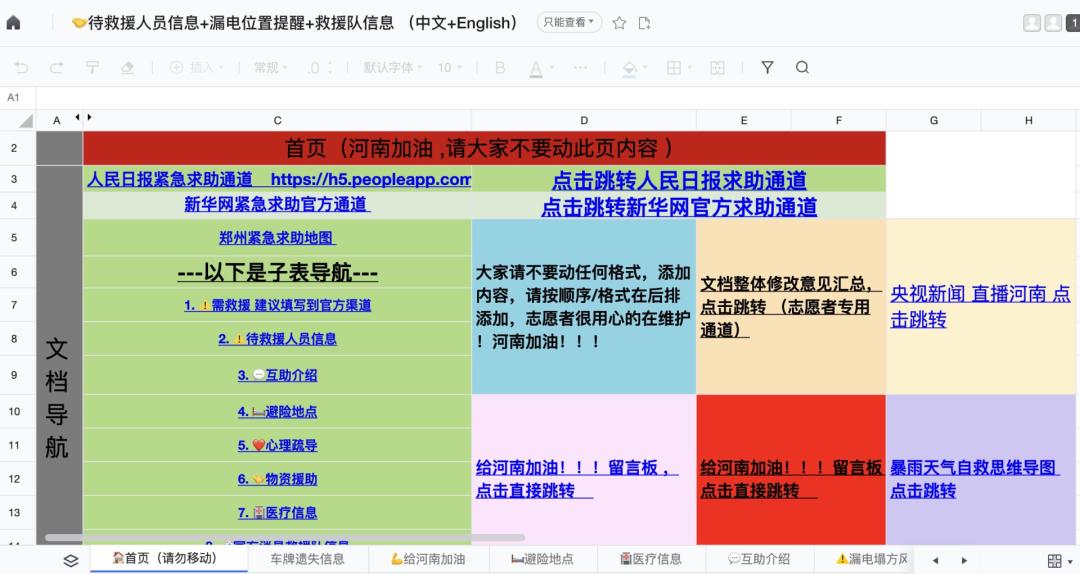Screen dimensions: 1080x574
Task: Open the 只能查看 permission dropdown
Action: coord(570,22)
